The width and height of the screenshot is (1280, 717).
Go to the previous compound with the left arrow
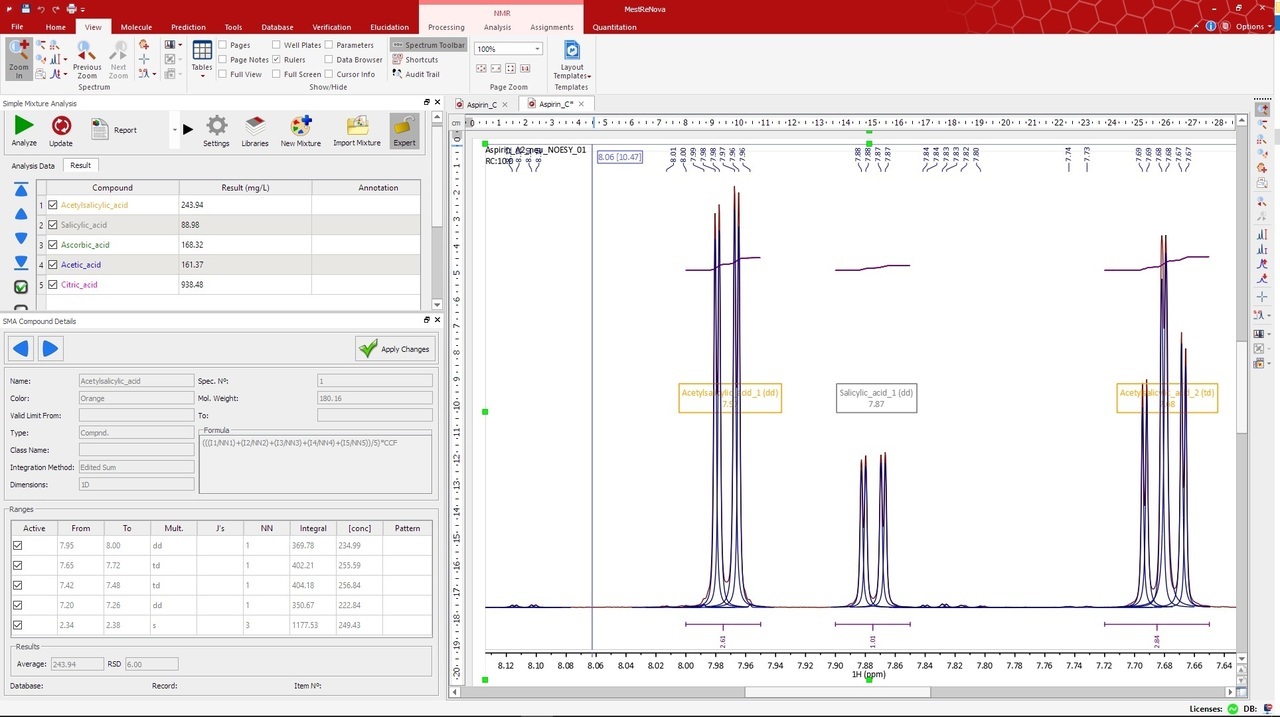pos(20,348)
